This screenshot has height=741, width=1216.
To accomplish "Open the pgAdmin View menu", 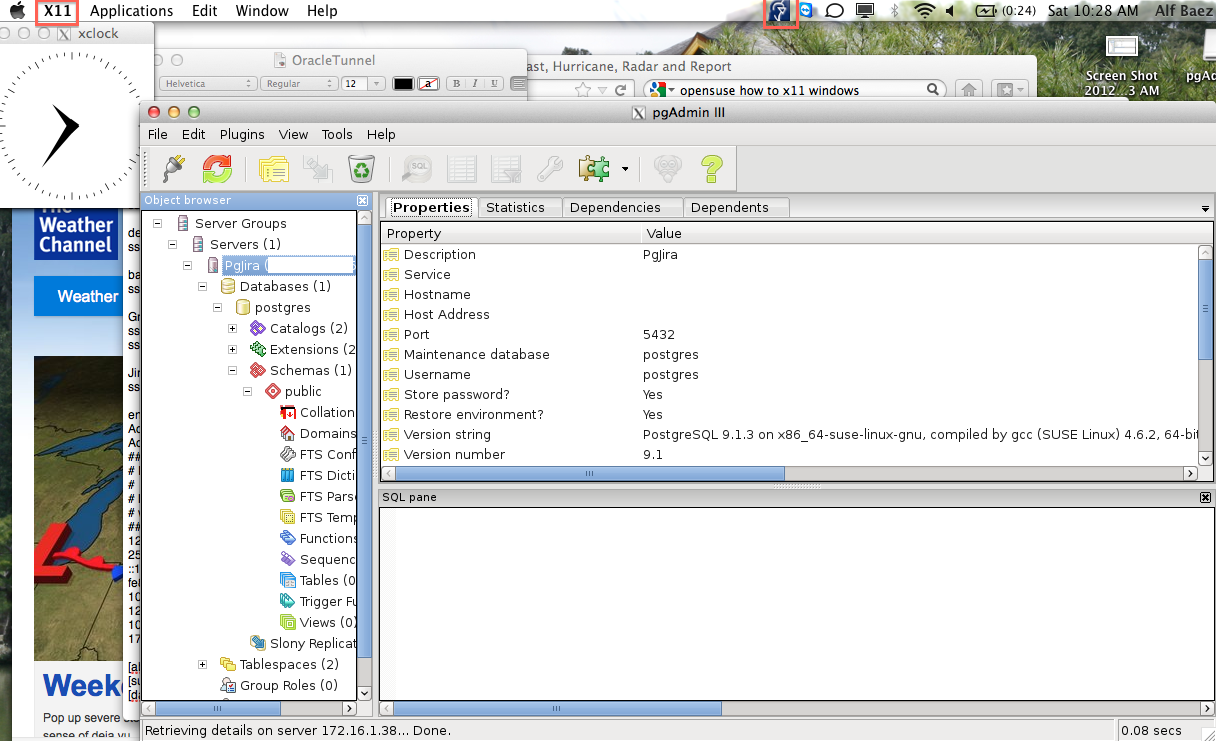I will (x=293, y=134).
